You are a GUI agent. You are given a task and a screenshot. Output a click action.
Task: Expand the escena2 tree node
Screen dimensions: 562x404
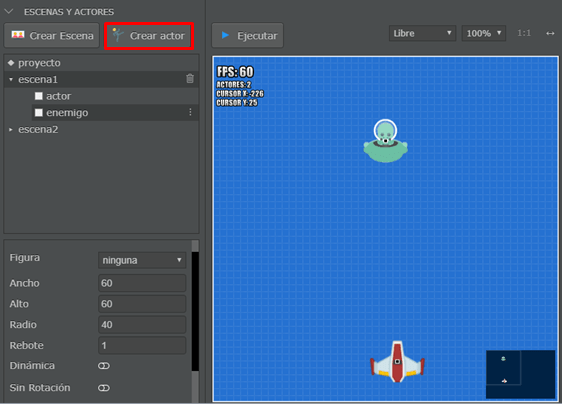click(11, 129)
